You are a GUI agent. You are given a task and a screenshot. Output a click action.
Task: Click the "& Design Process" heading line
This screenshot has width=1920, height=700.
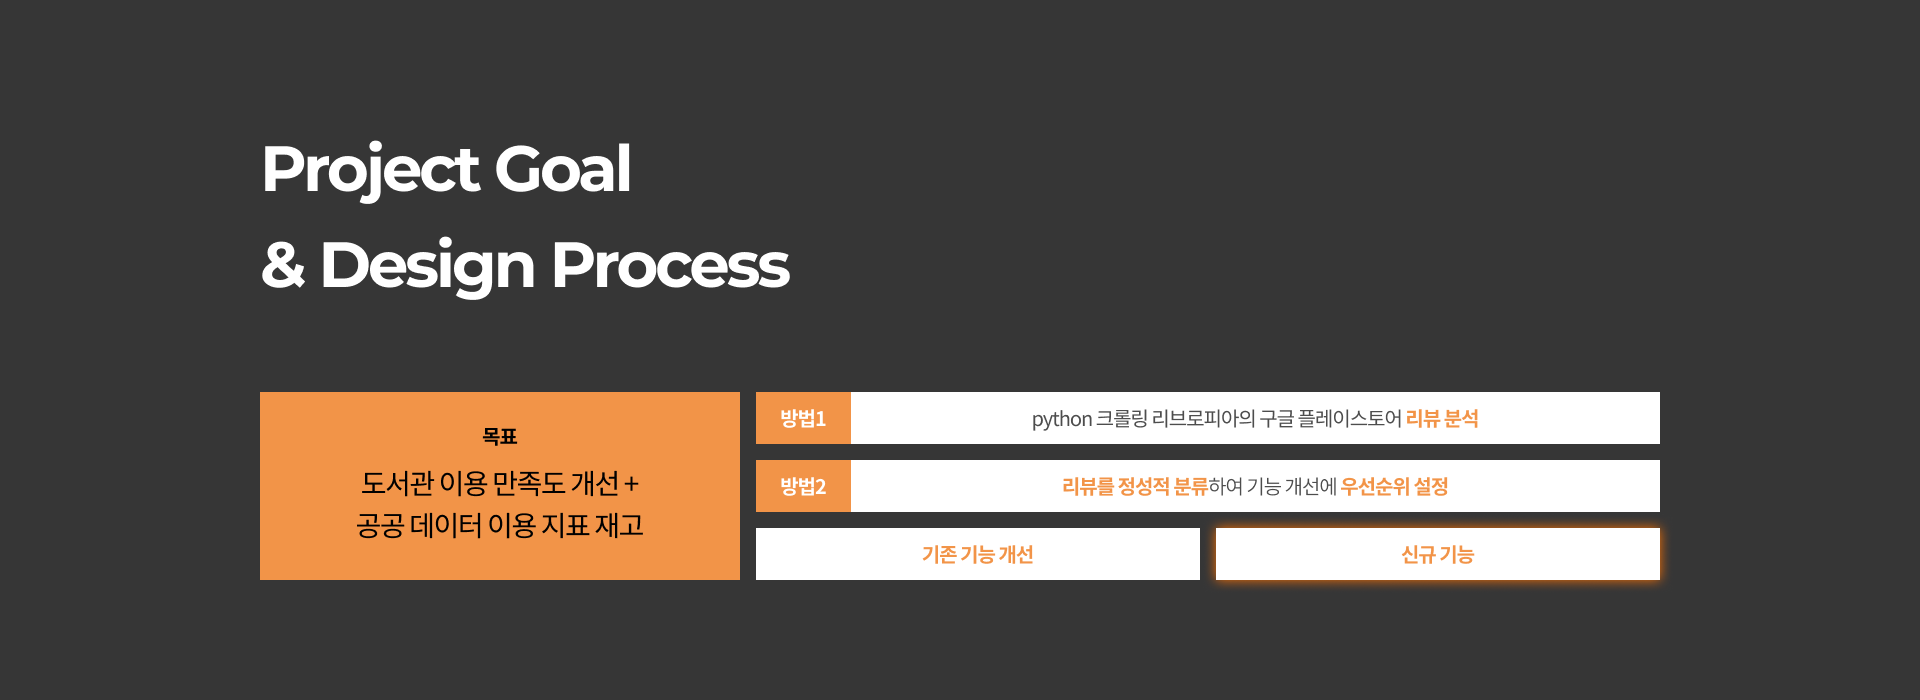[525, 266]
